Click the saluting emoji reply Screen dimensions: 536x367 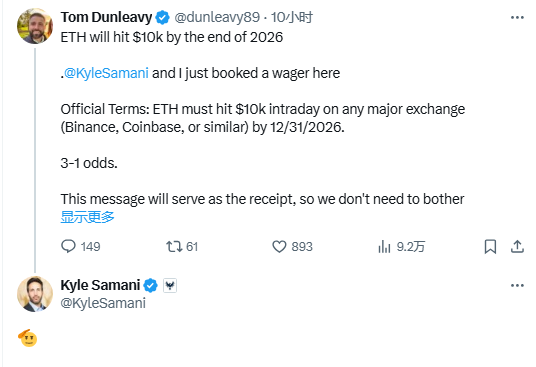28,338
